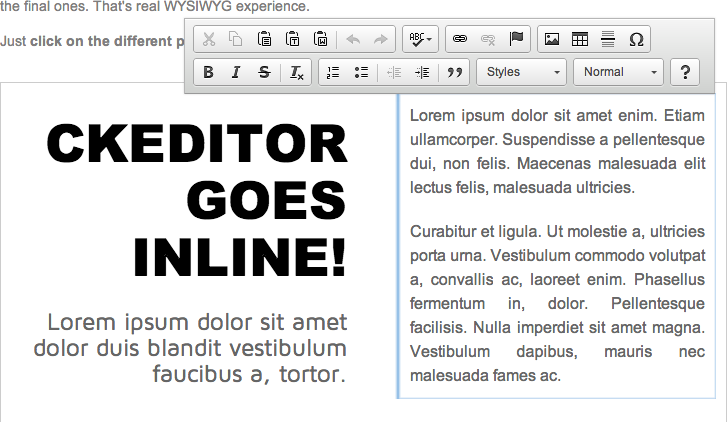Toggle strikethrough formatting
This screenshot has height=422, width=728.
click(x=264, y=72)
